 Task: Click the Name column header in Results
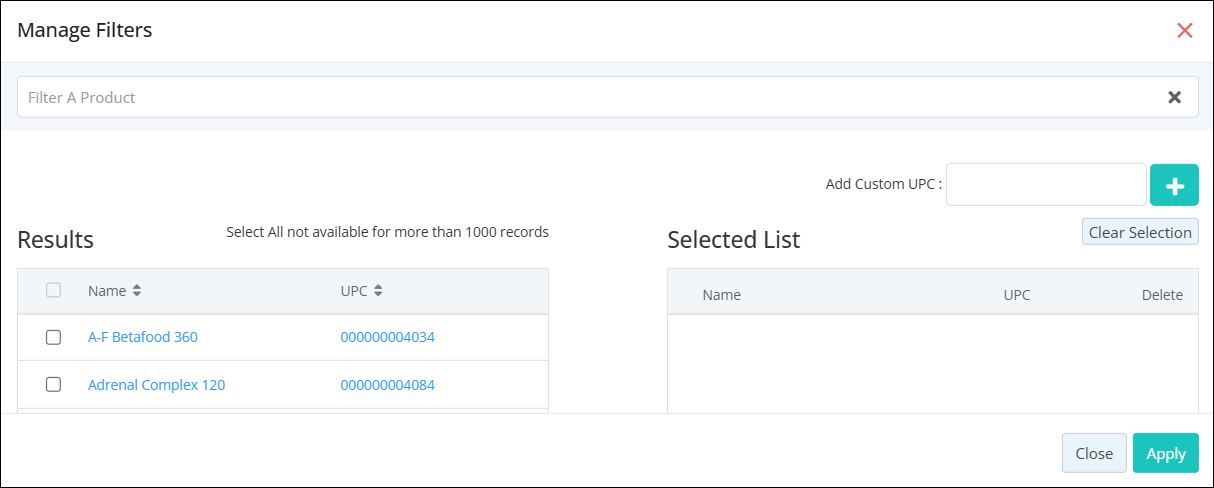107,291
